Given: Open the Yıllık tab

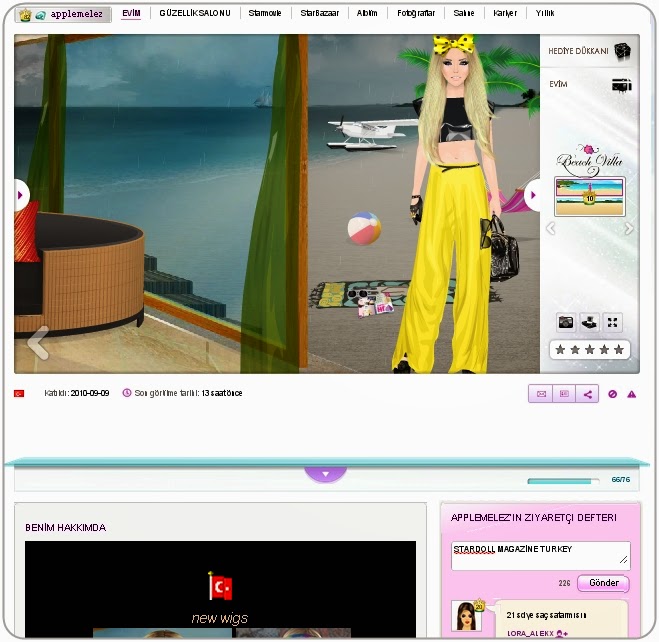Looking at the screenshot, I should coord(545,13).
